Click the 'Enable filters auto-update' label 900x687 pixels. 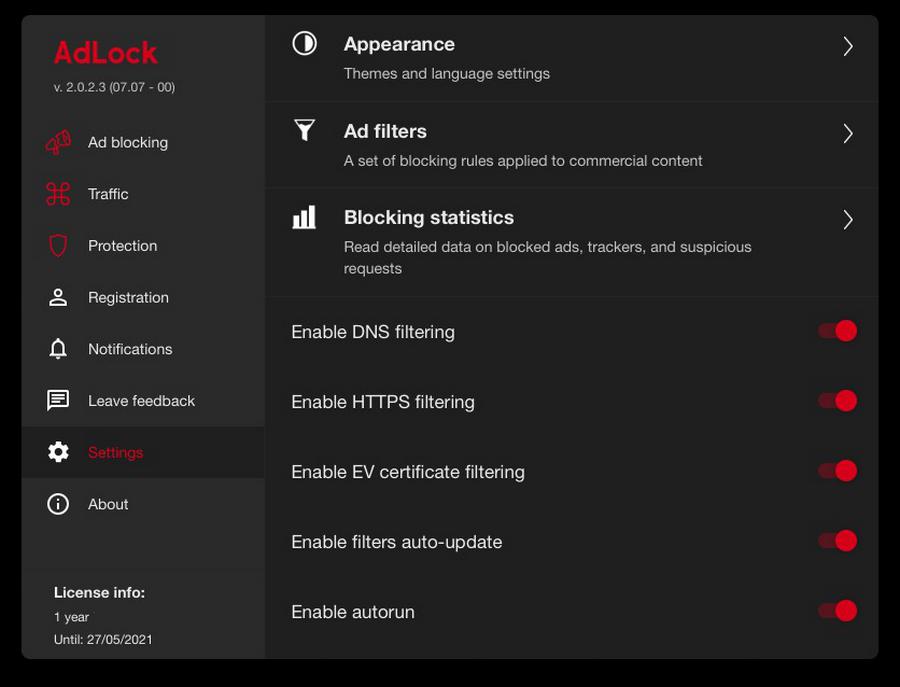(397, 542)
